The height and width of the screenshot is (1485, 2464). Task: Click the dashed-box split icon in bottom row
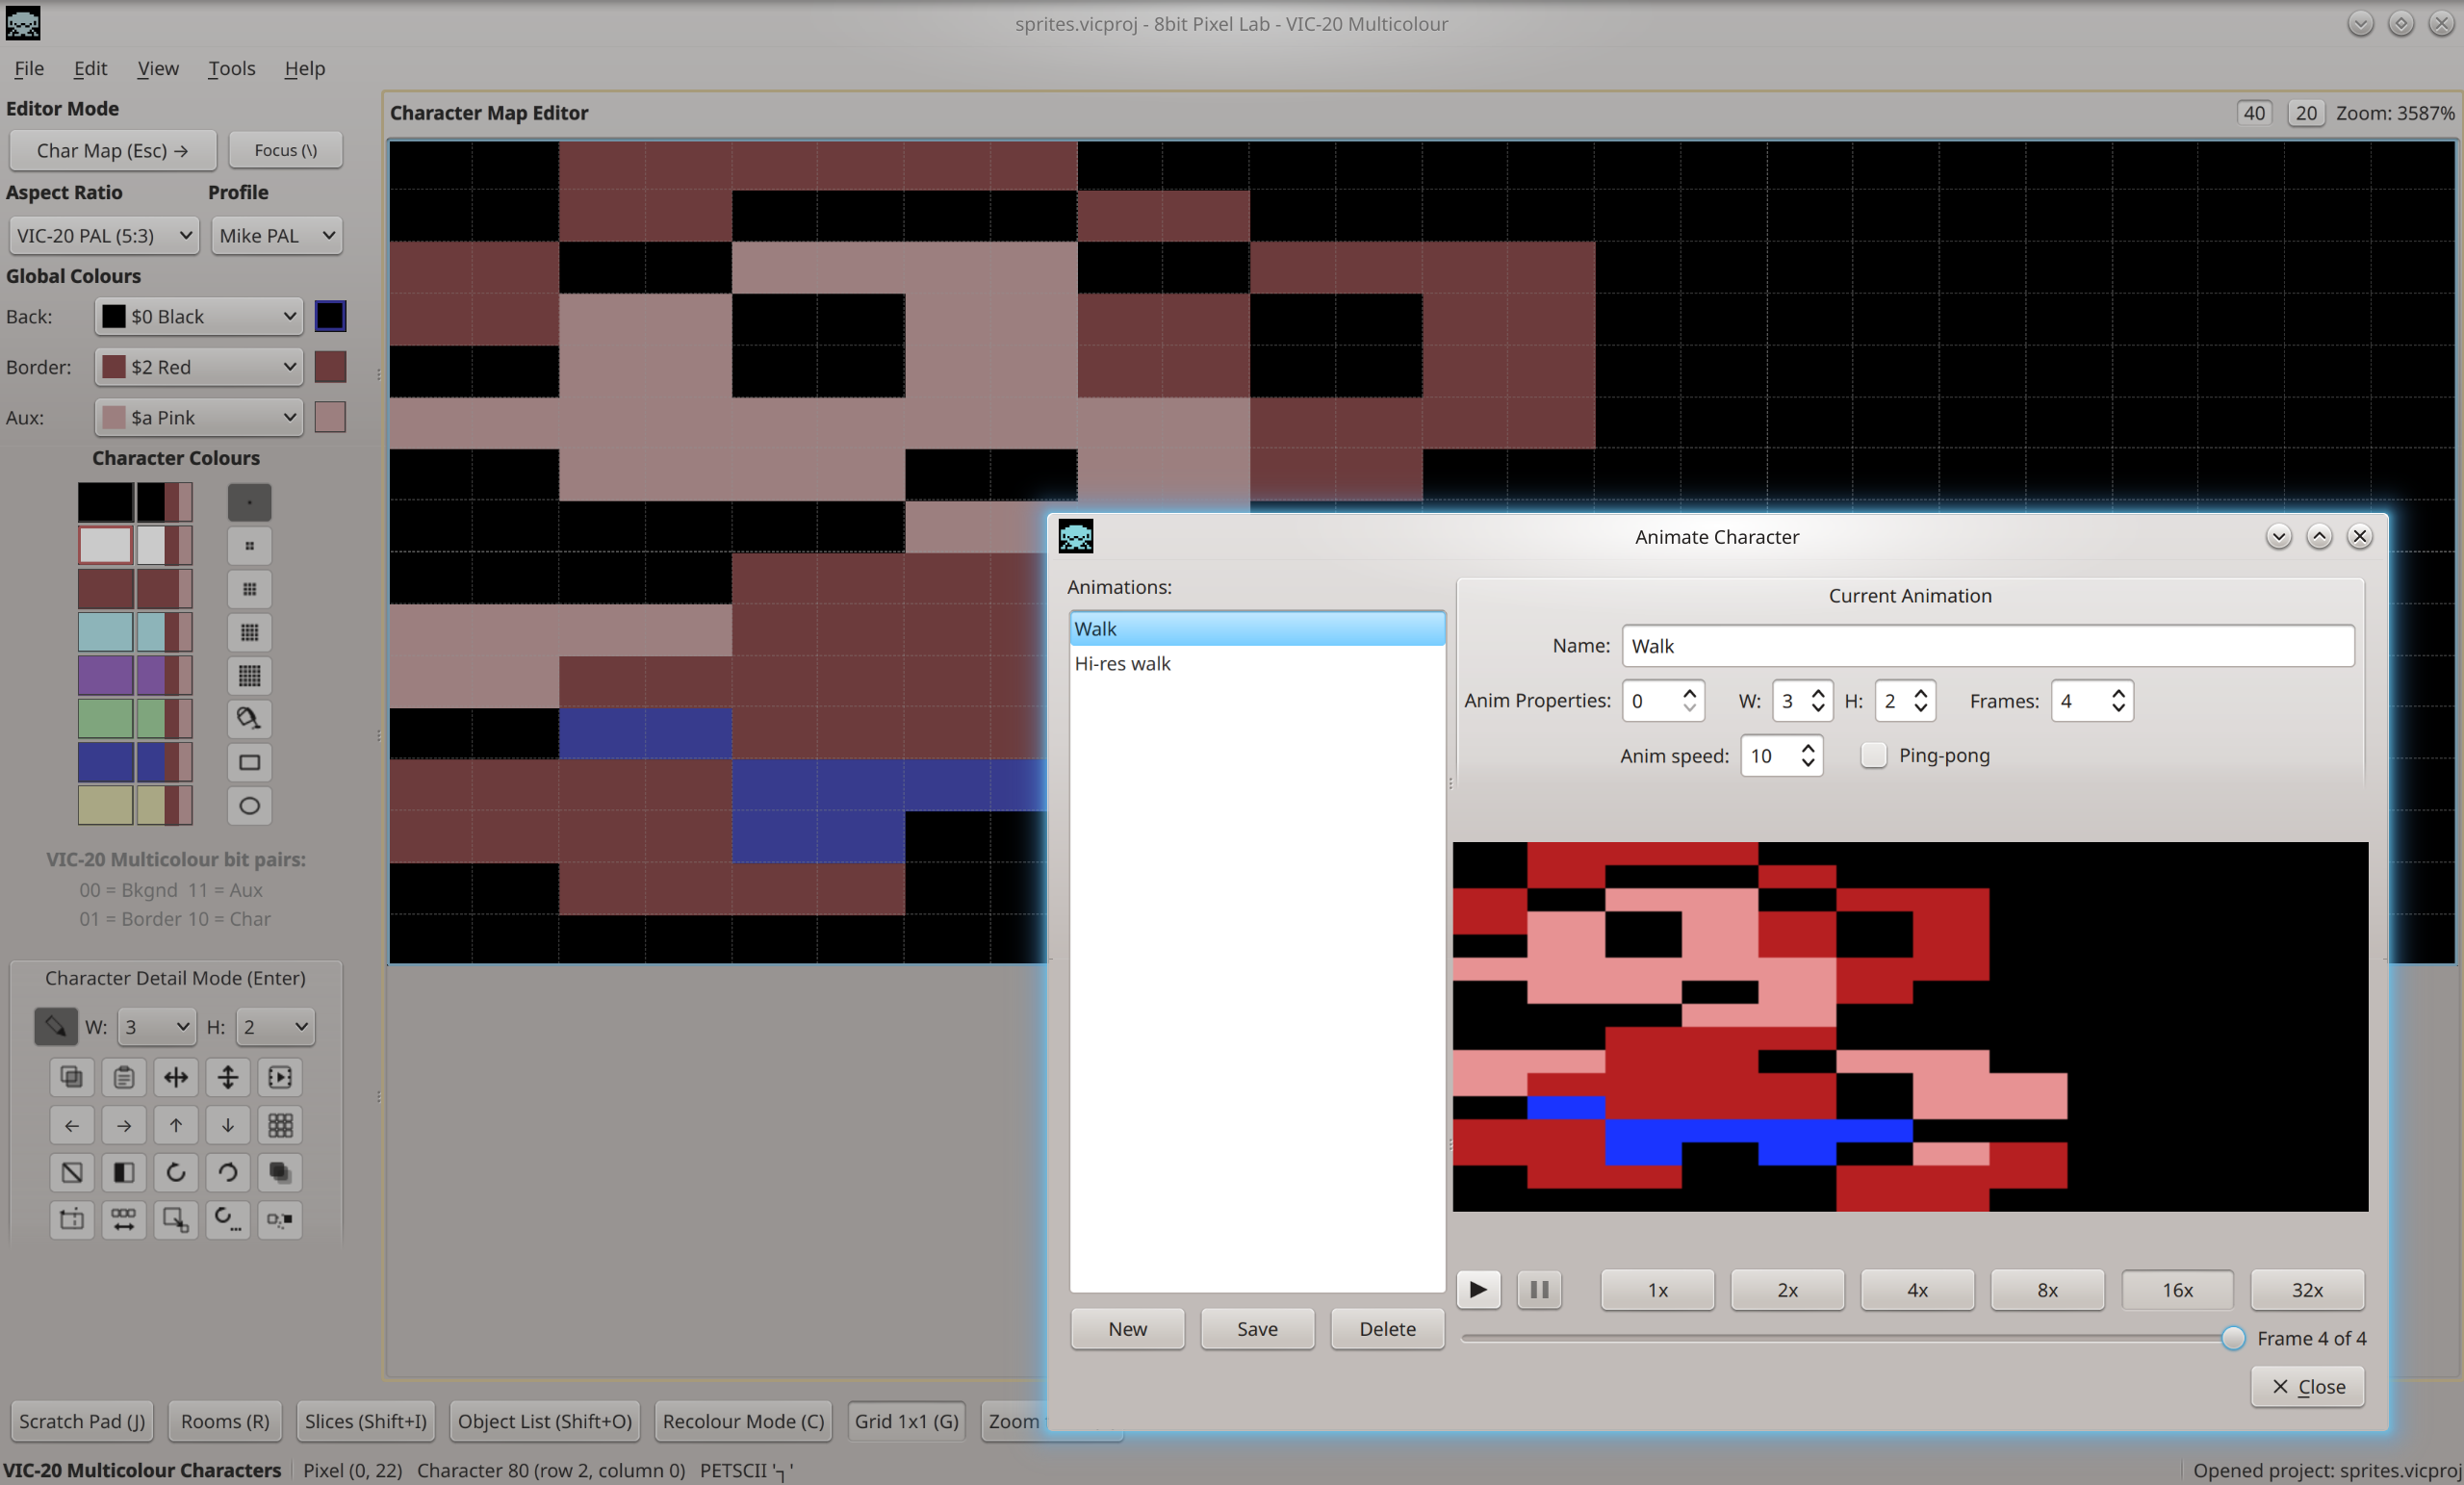(x=71, y=1219)
